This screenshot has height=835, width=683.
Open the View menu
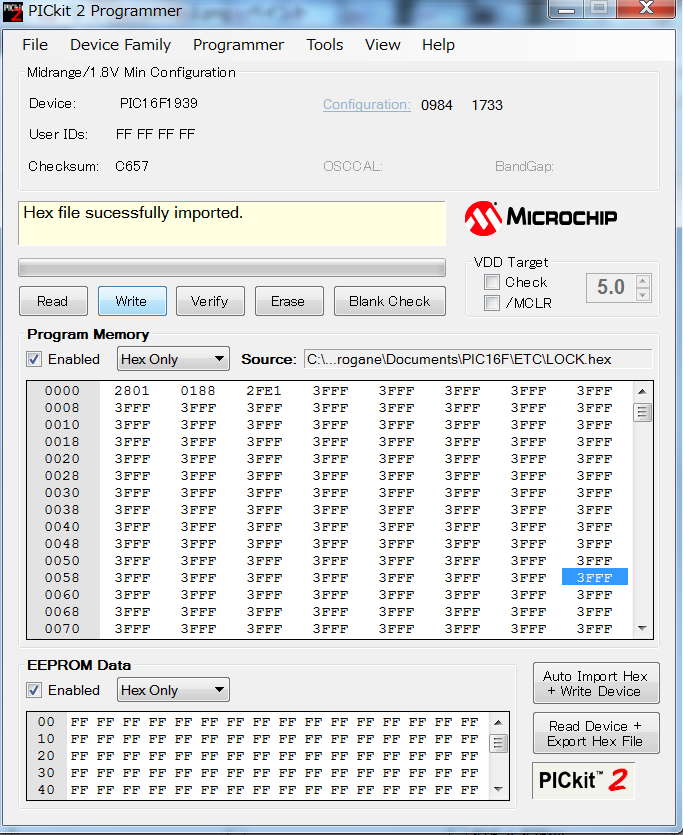tap(382, 45)
